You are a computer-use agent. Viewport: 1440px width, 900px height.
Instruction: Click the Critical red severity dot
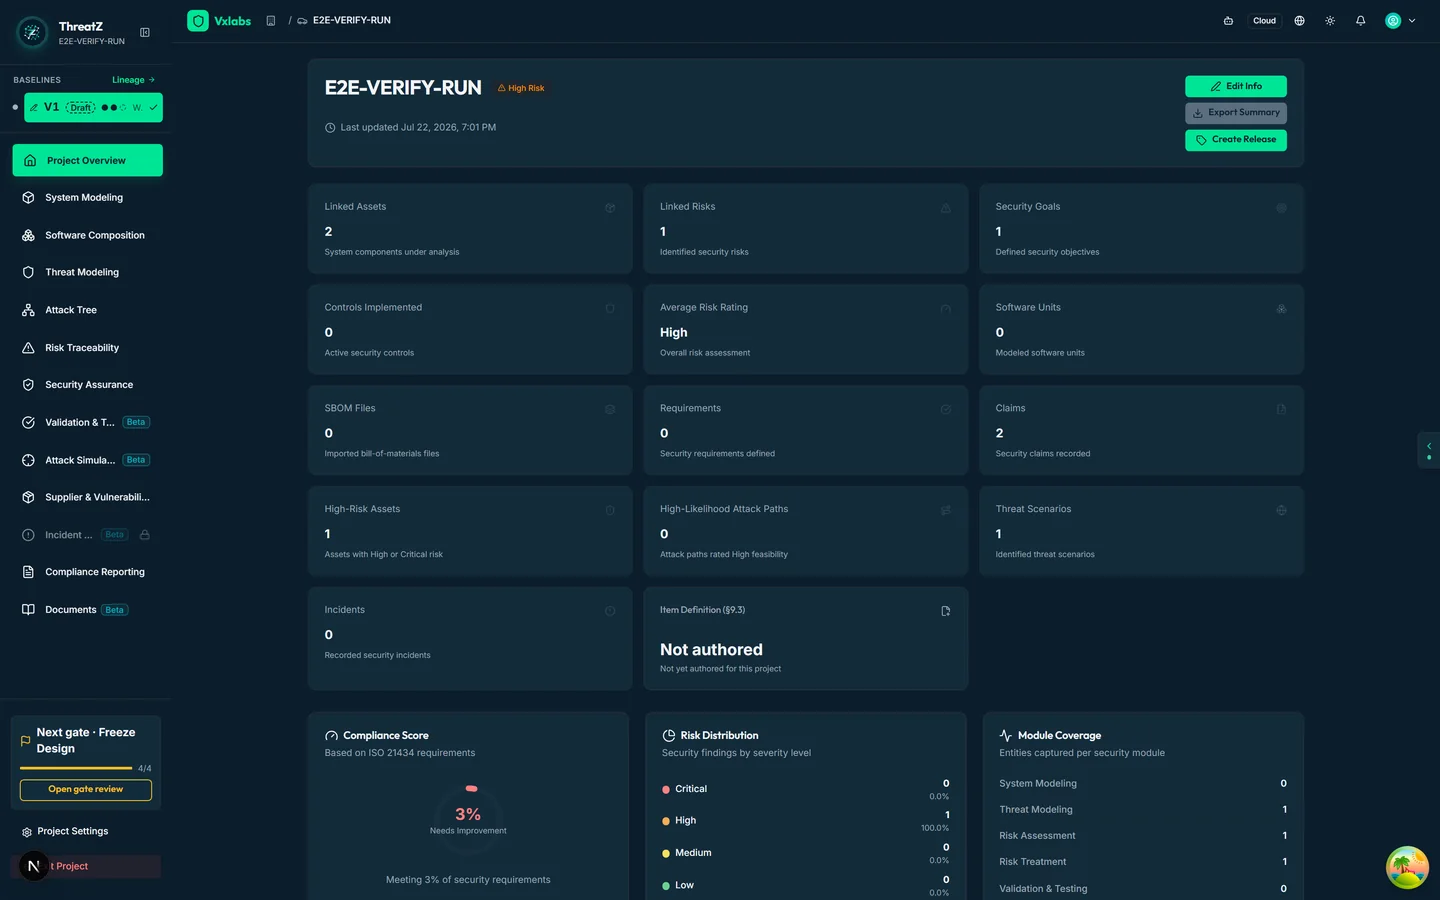click(x=666, y=790)
